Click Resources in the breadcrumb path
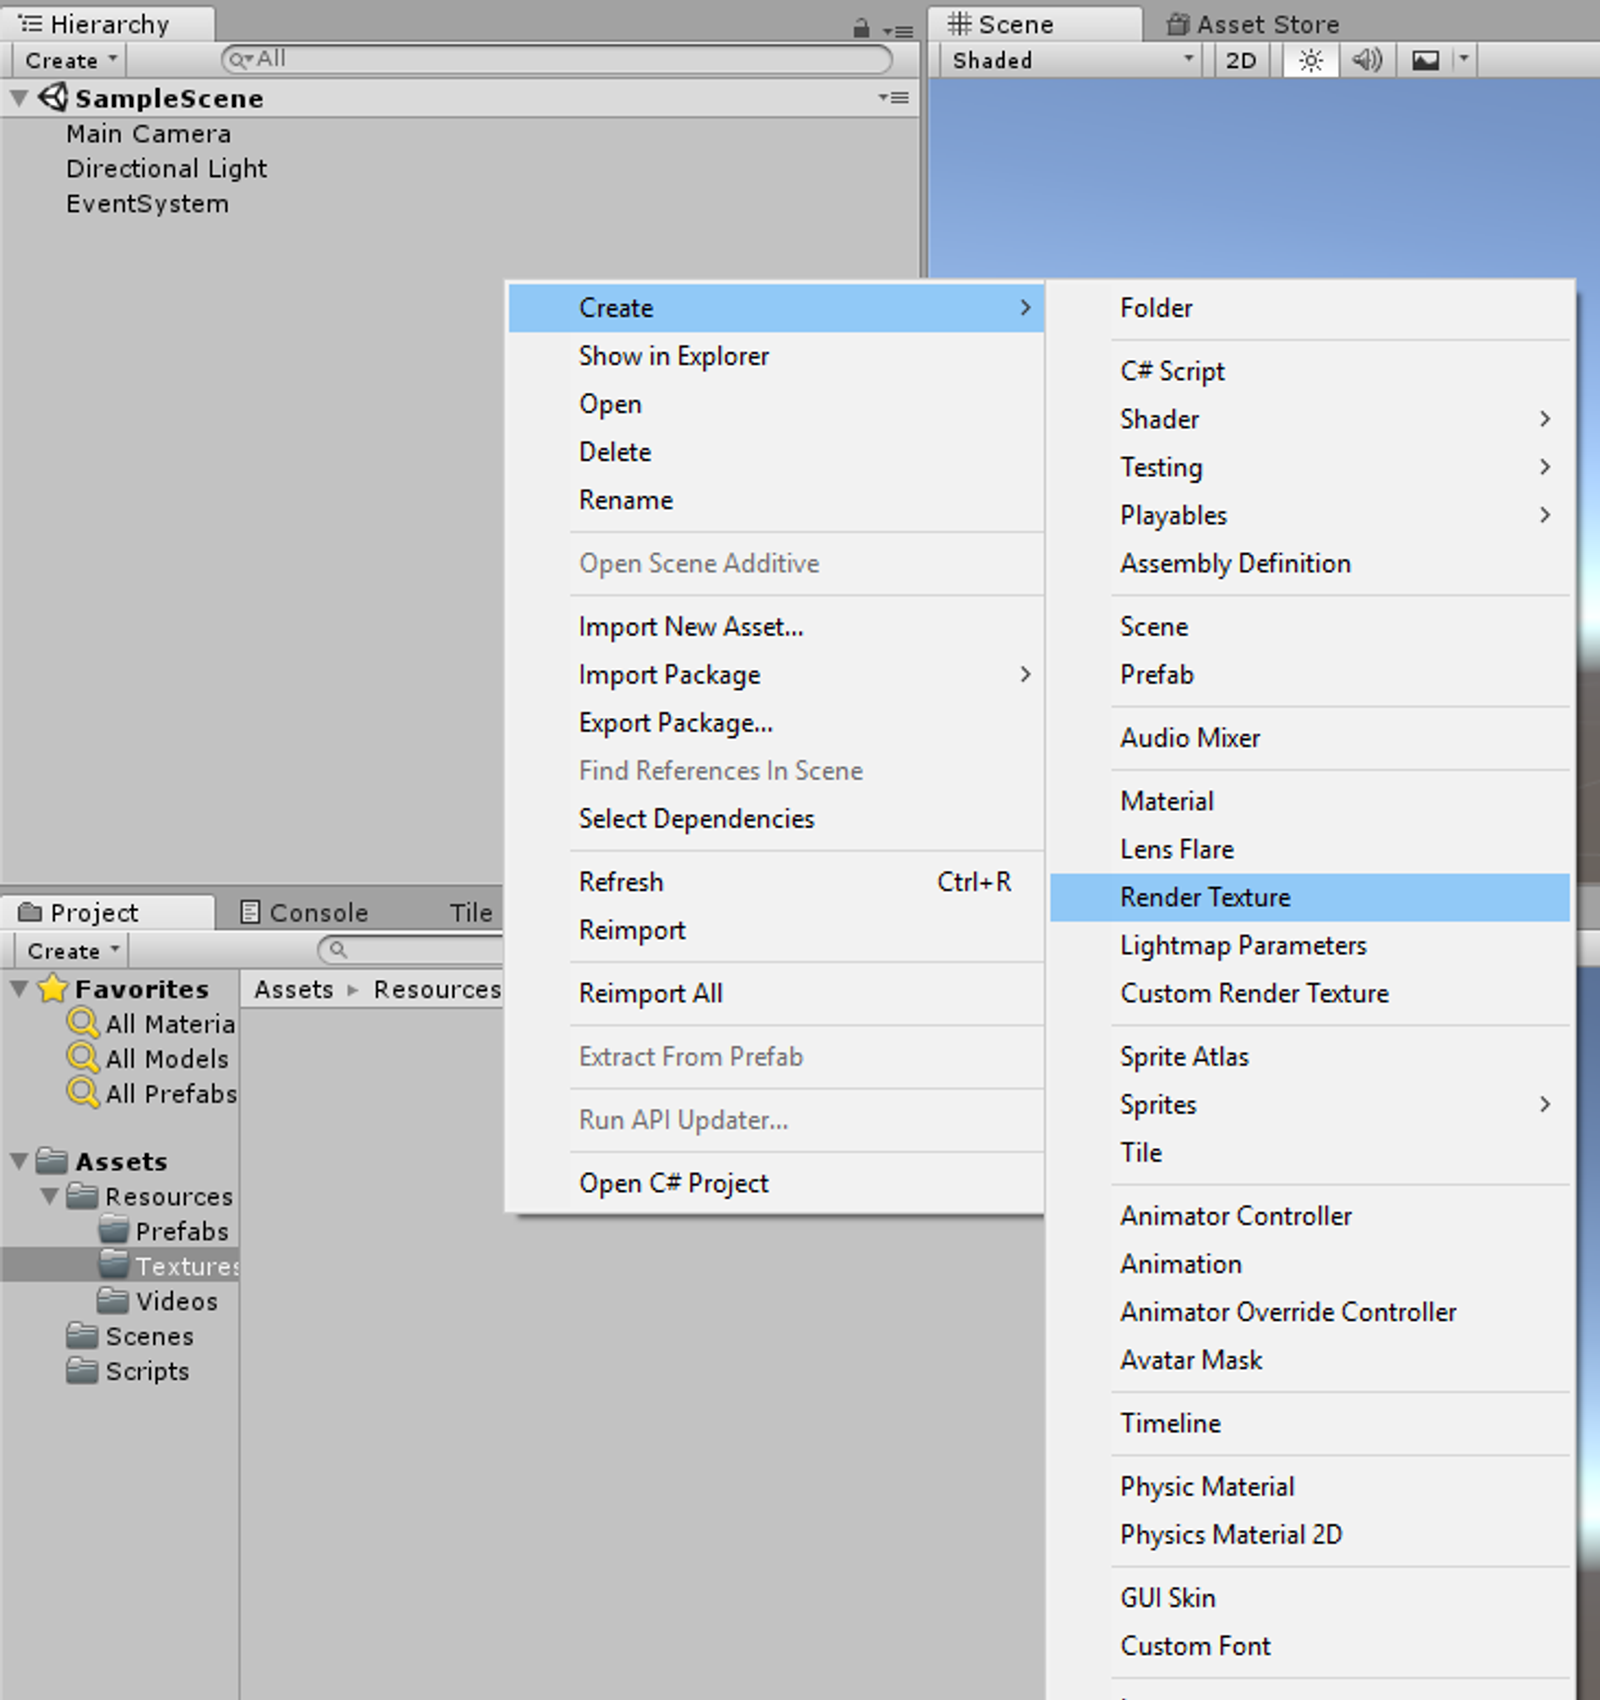 437,989
